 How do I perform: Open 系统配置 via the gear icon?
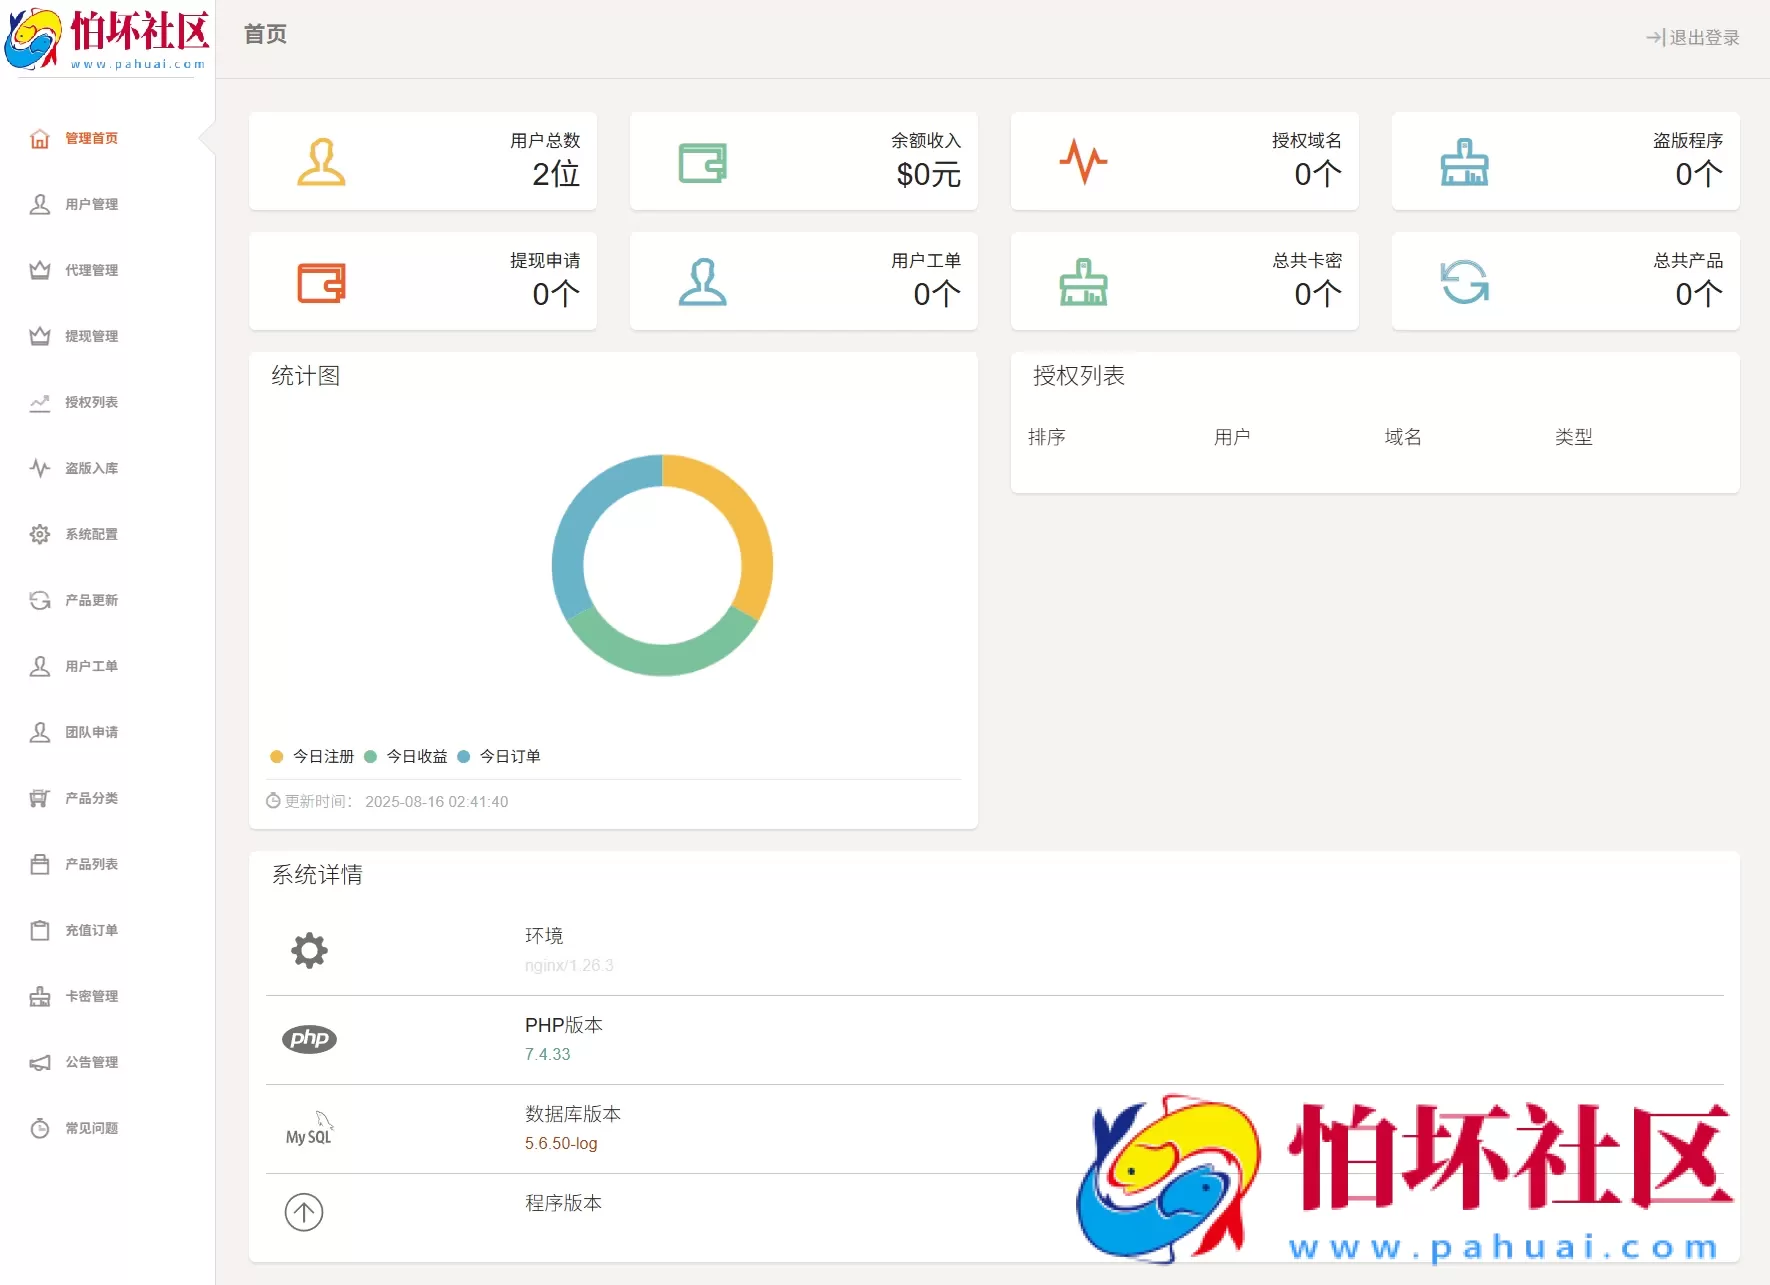click(39, 534)
